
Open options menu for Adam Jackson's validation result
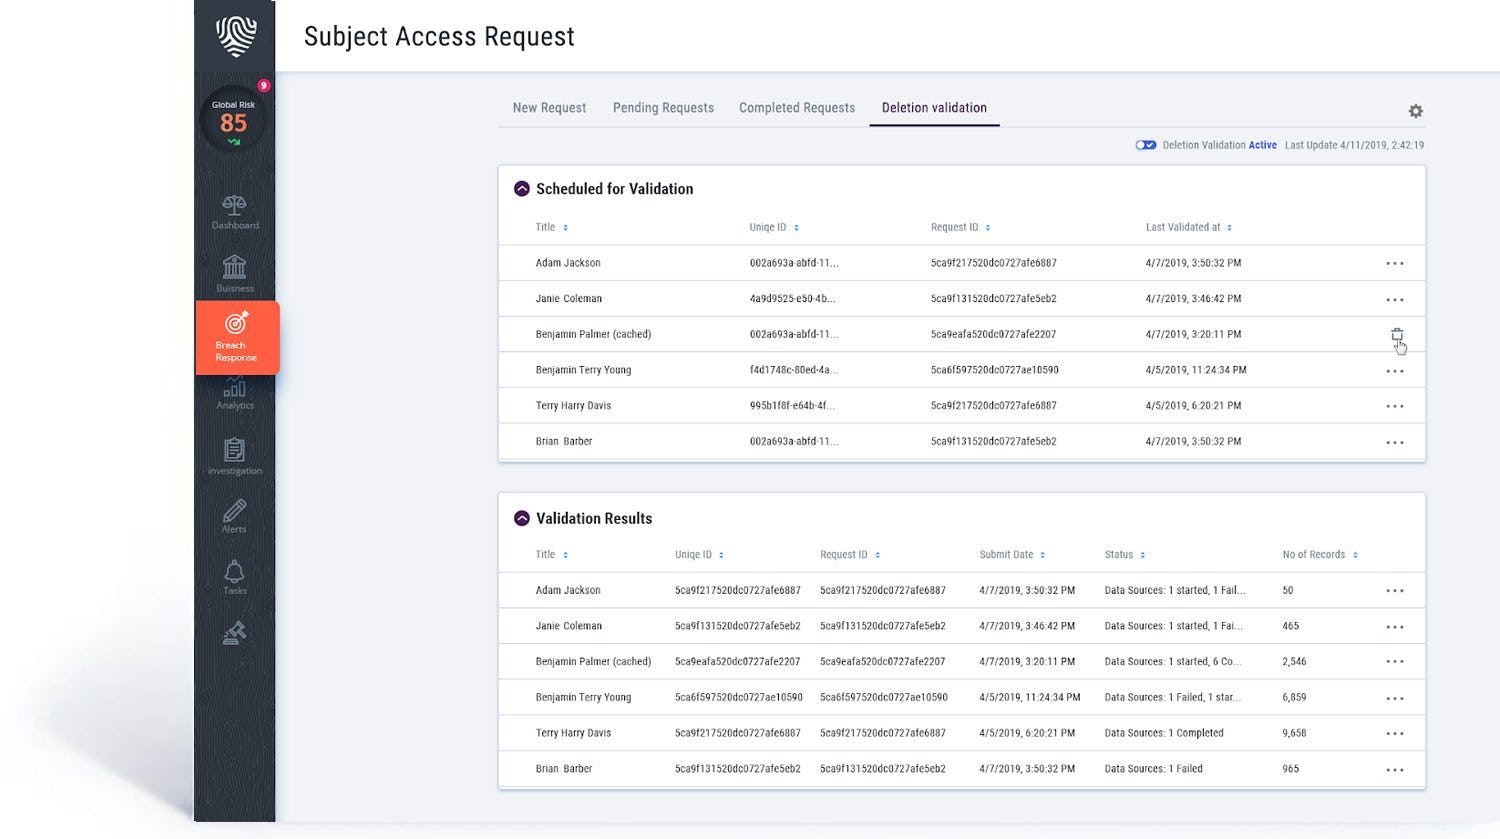1396,590
